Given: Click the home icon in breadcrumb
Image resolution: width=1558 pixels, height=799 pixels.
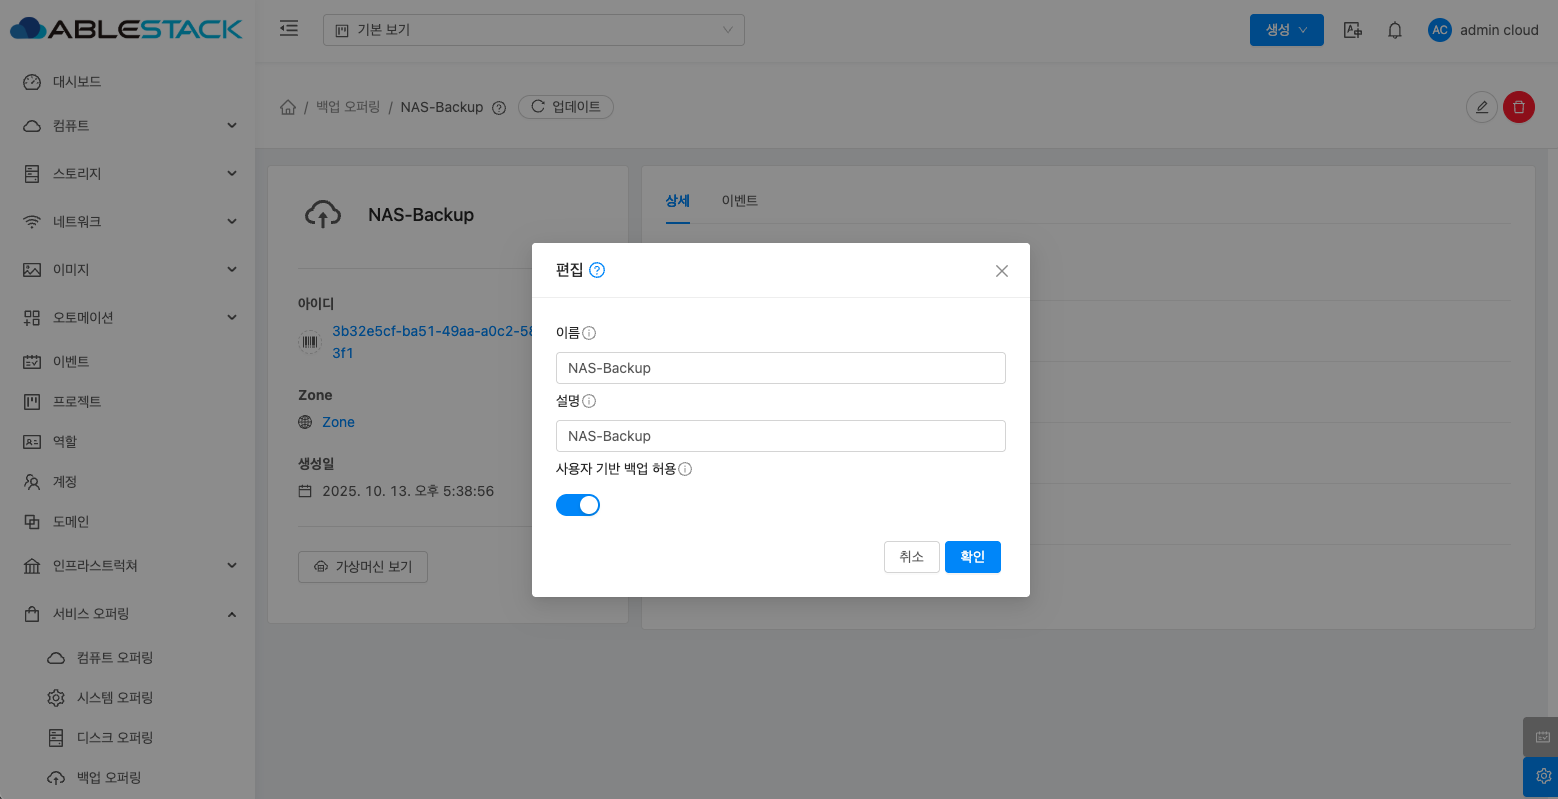Looking at the screenshot, I should (288, 107).
